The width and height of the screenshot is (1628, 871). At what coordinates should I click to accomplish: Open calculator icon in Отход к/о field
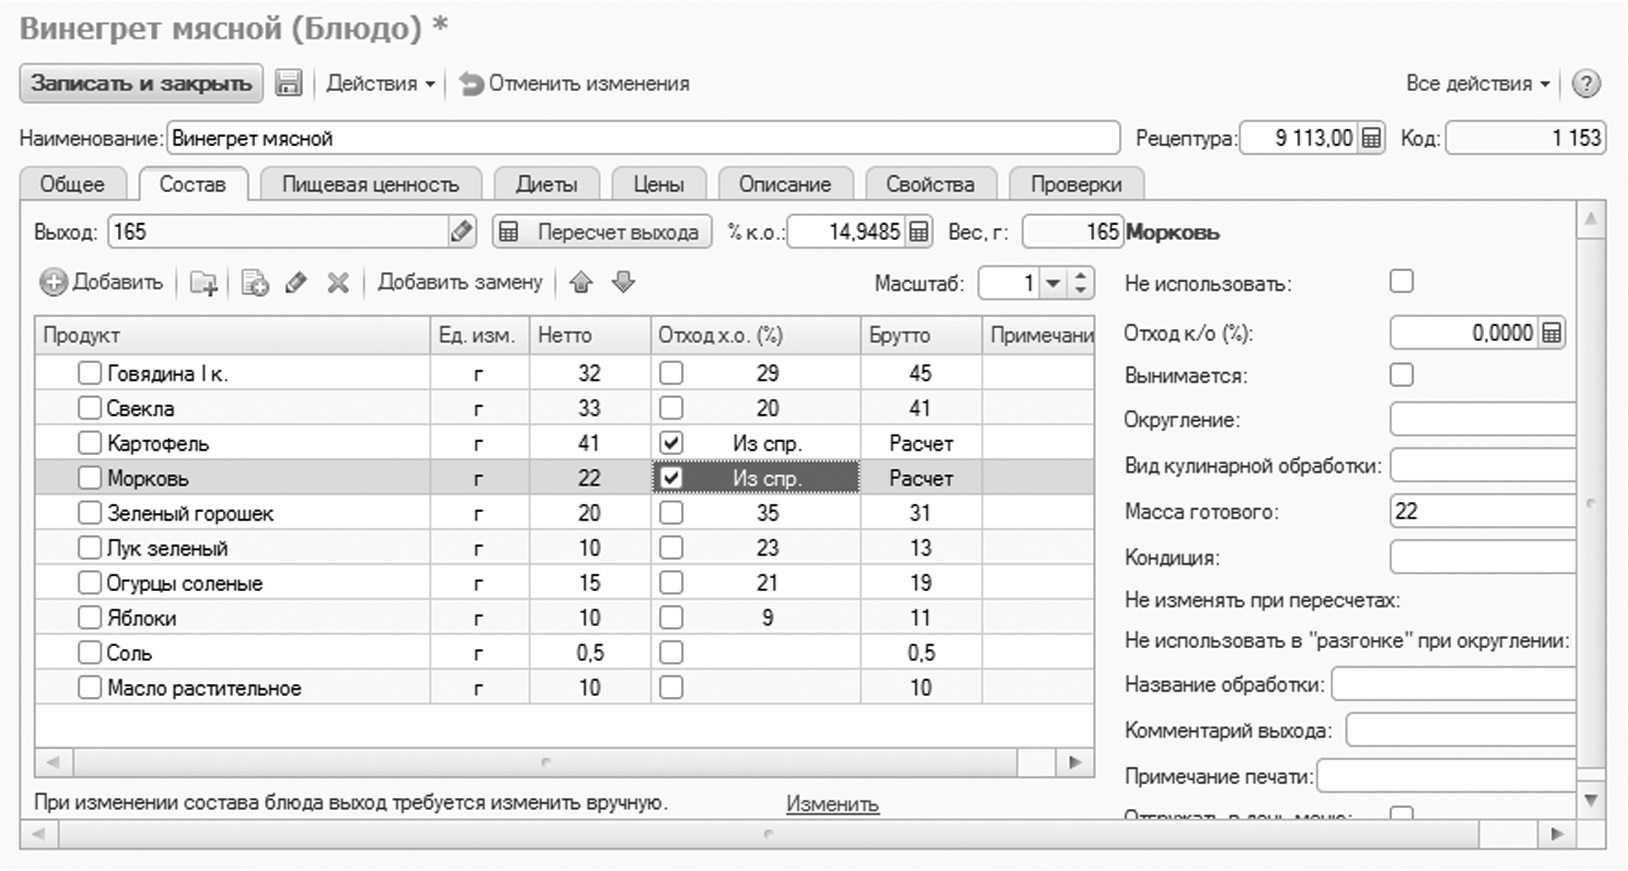pos(1551,333)
